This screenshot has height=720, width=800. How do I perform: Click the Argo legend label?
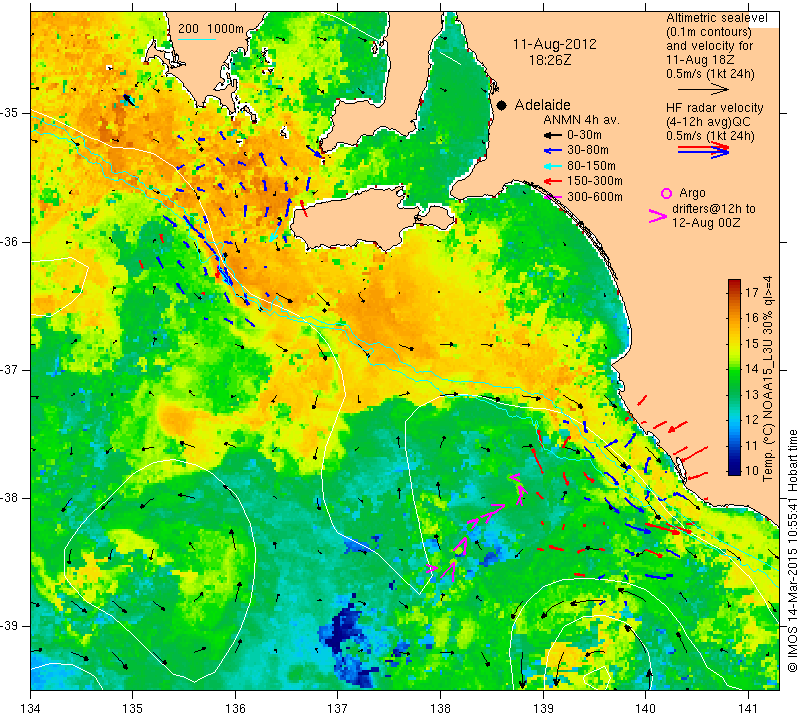(692, 193)
